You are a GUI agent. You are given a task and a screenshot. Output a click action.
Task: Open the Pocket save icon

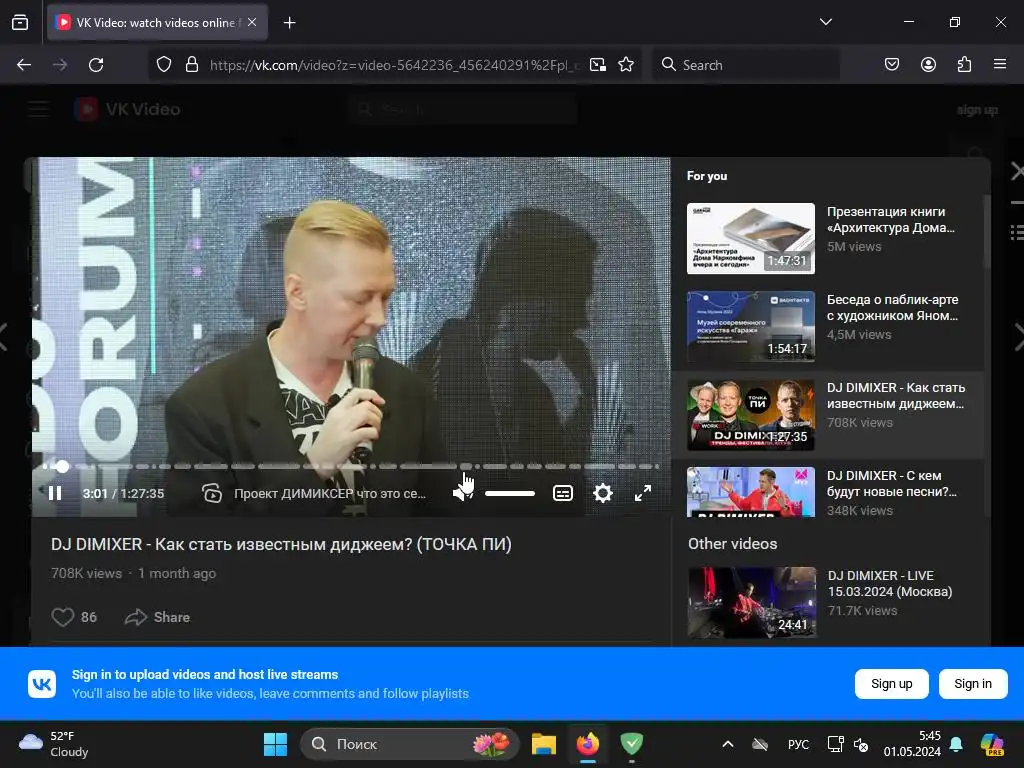tap(892, 64)
